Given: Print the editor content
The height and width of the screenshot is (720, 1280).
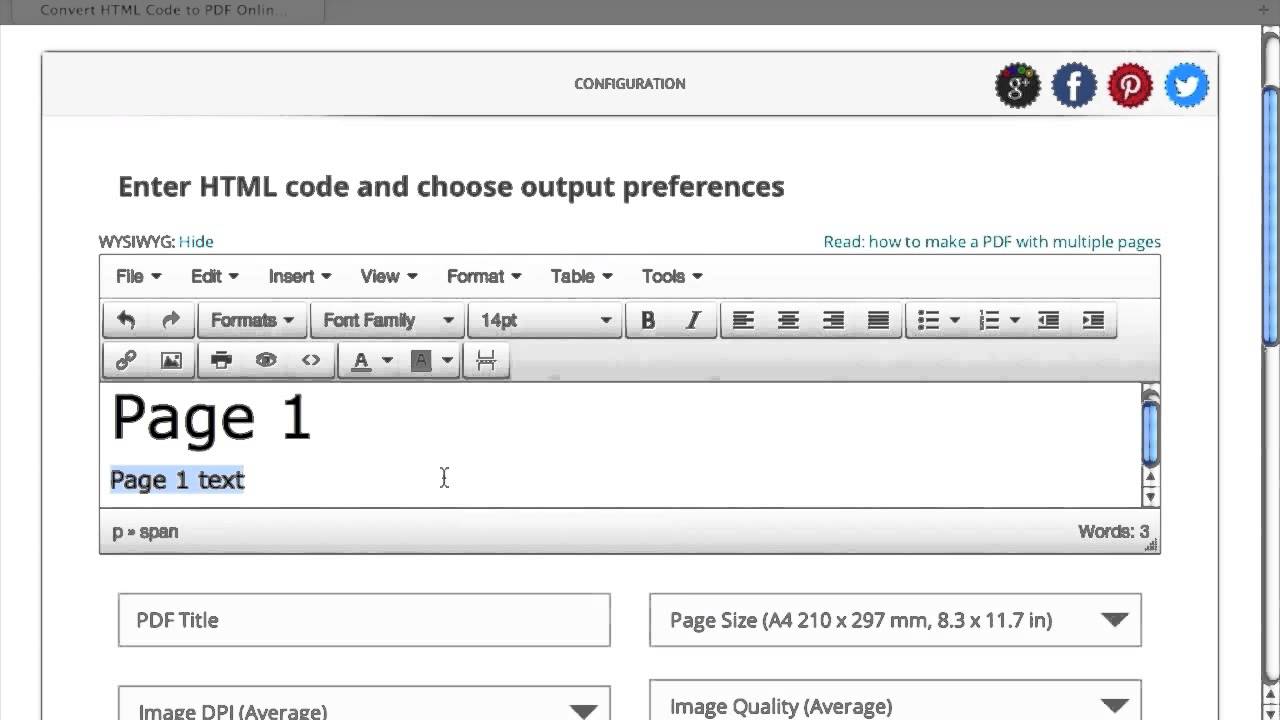Looking at the screenshot, I should pos(221,360).
